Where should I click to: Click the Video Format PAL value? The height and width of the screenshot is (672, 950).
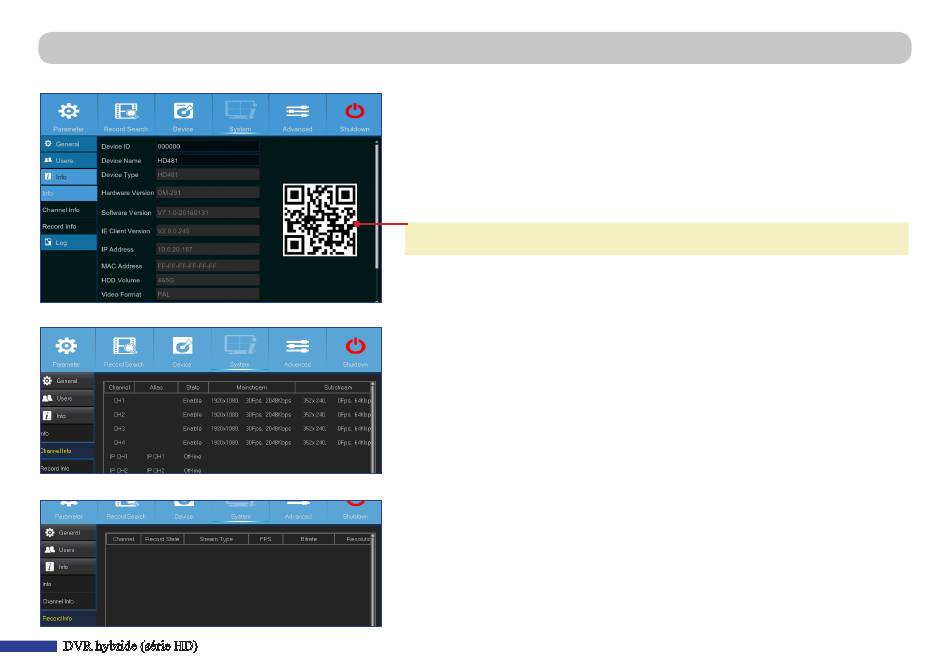pos(208,294)
